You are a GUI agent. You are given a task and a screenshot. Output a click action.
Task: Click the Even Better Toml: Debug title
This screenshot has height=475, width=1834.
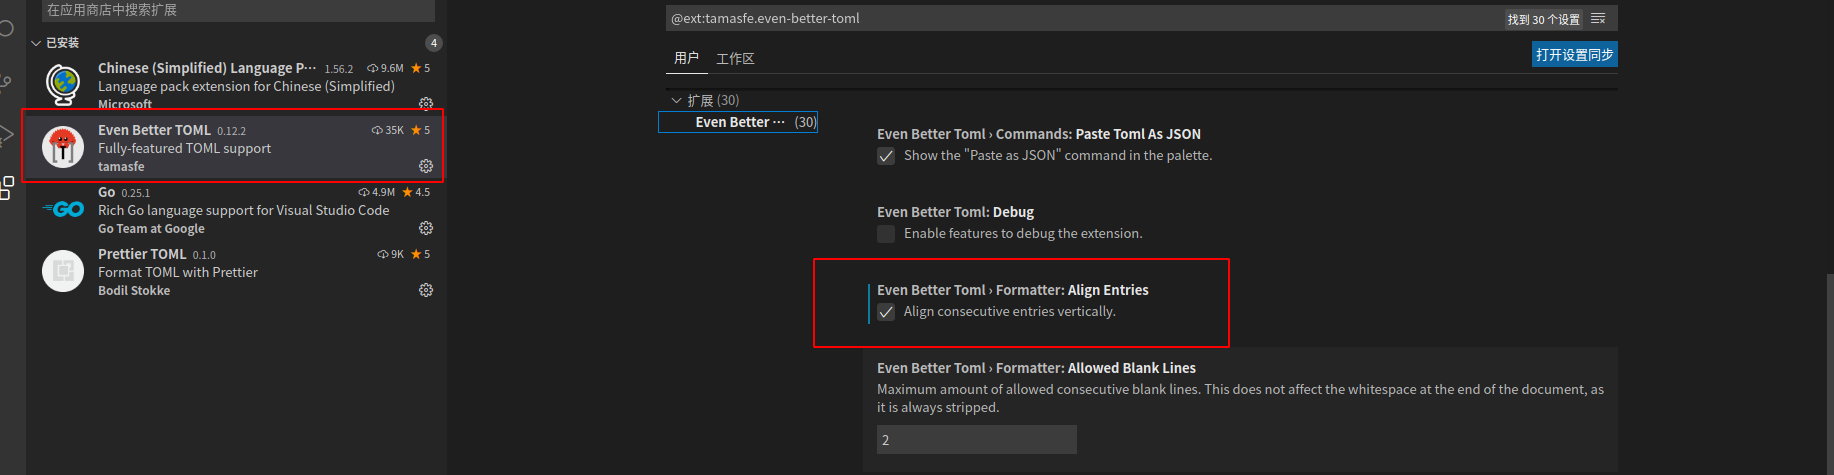pyautogui.click(x=956, y=212)
